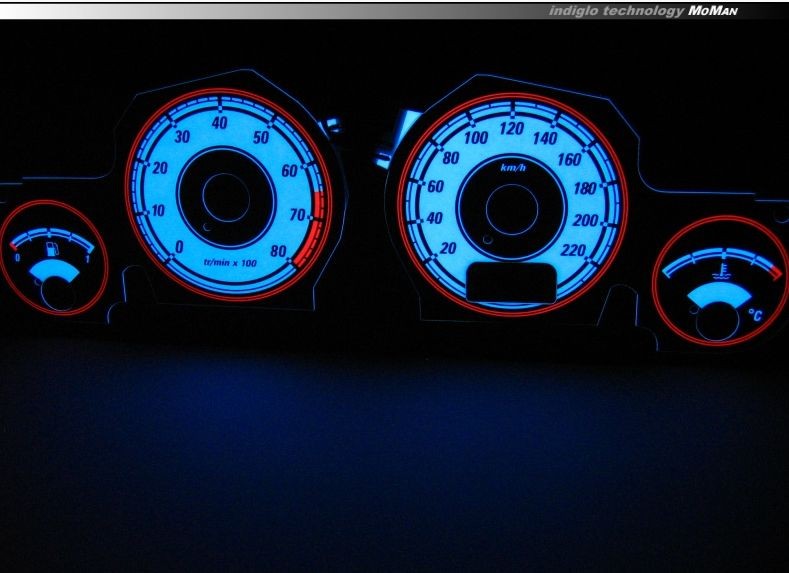Screen dimensions: 789x573
Task: Click the red empty zone on fuel gauge
Action: click(x=17, y=241)
